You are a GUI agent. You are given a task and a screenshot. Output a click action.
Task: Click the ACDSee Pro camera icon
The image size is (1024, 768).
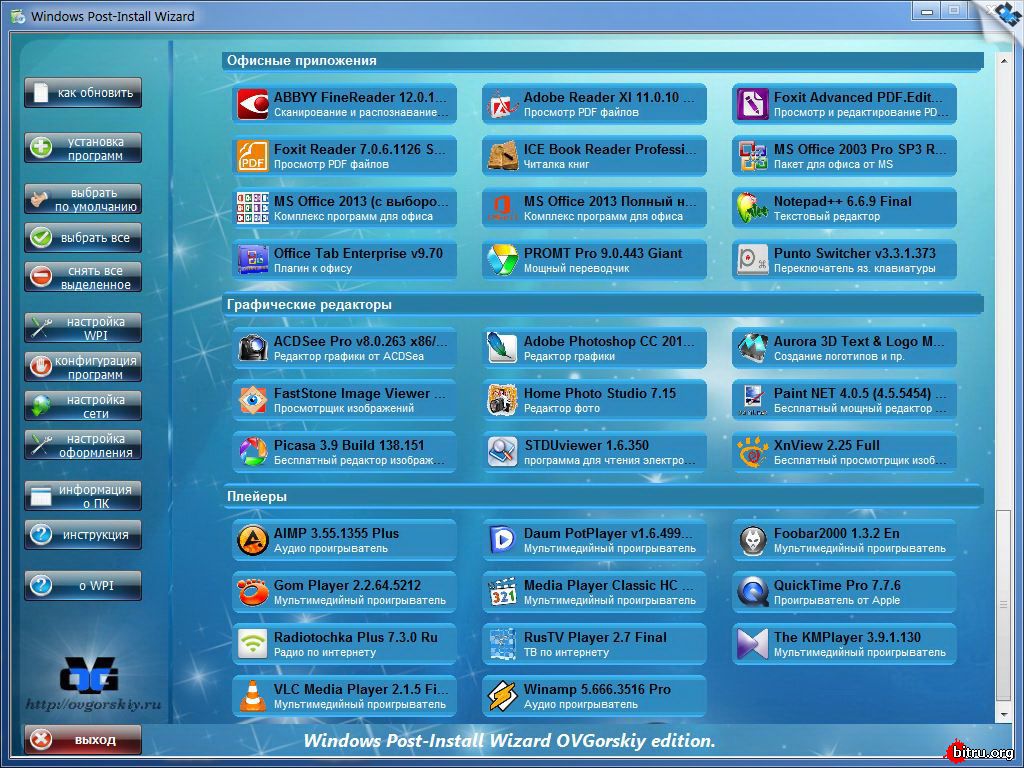pyautogui.click(x=252, y=348)
